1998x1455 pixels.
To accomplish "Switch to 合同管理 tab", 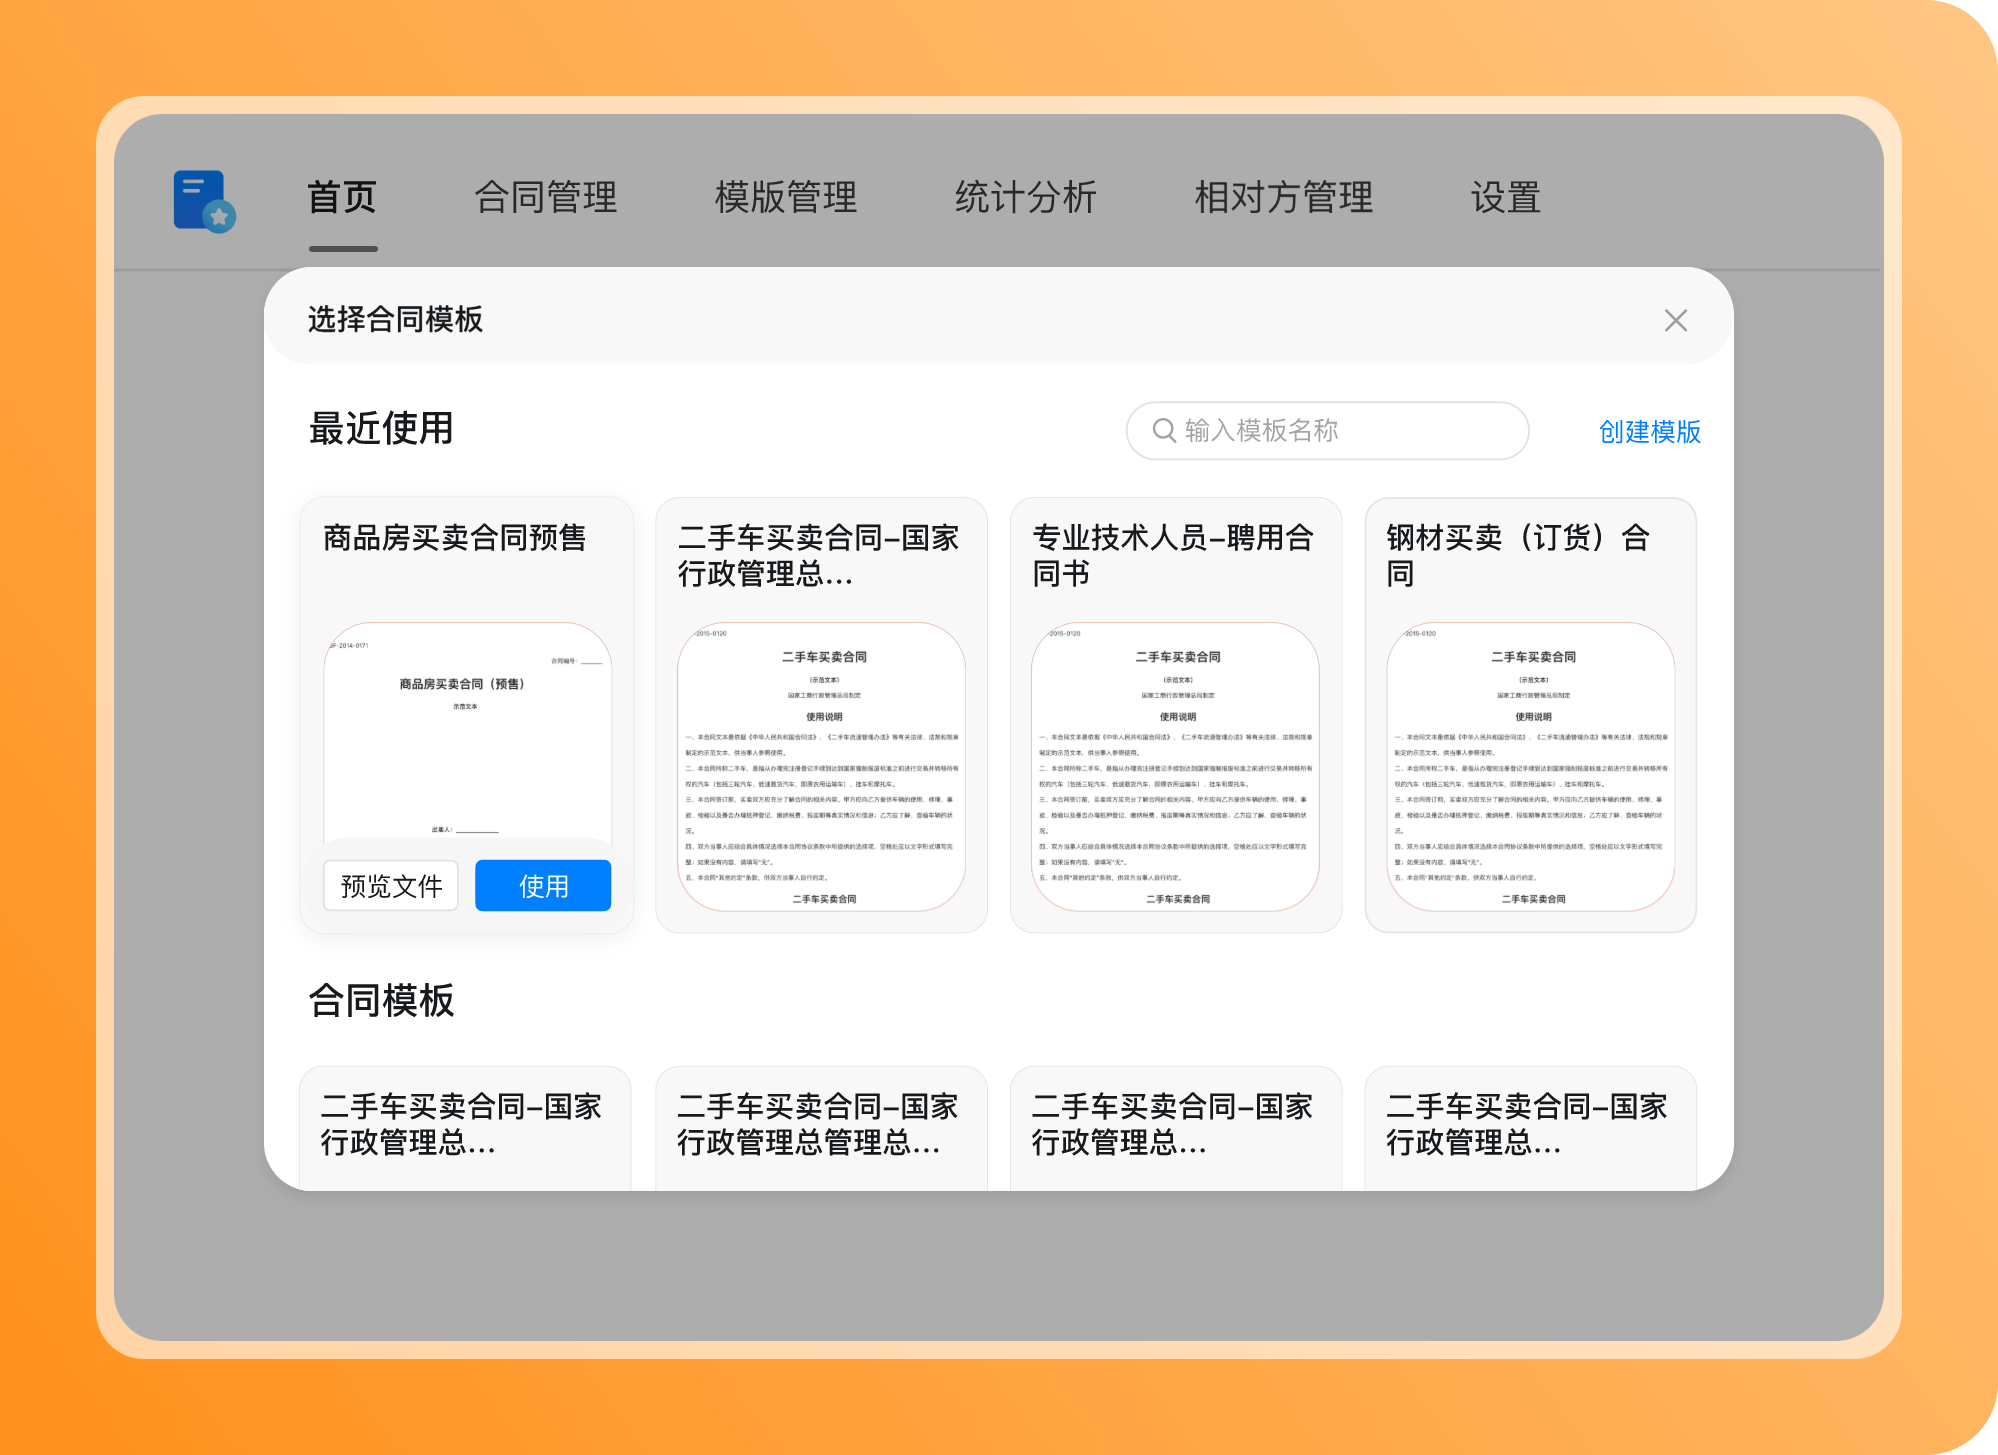I will click(546, 197).
